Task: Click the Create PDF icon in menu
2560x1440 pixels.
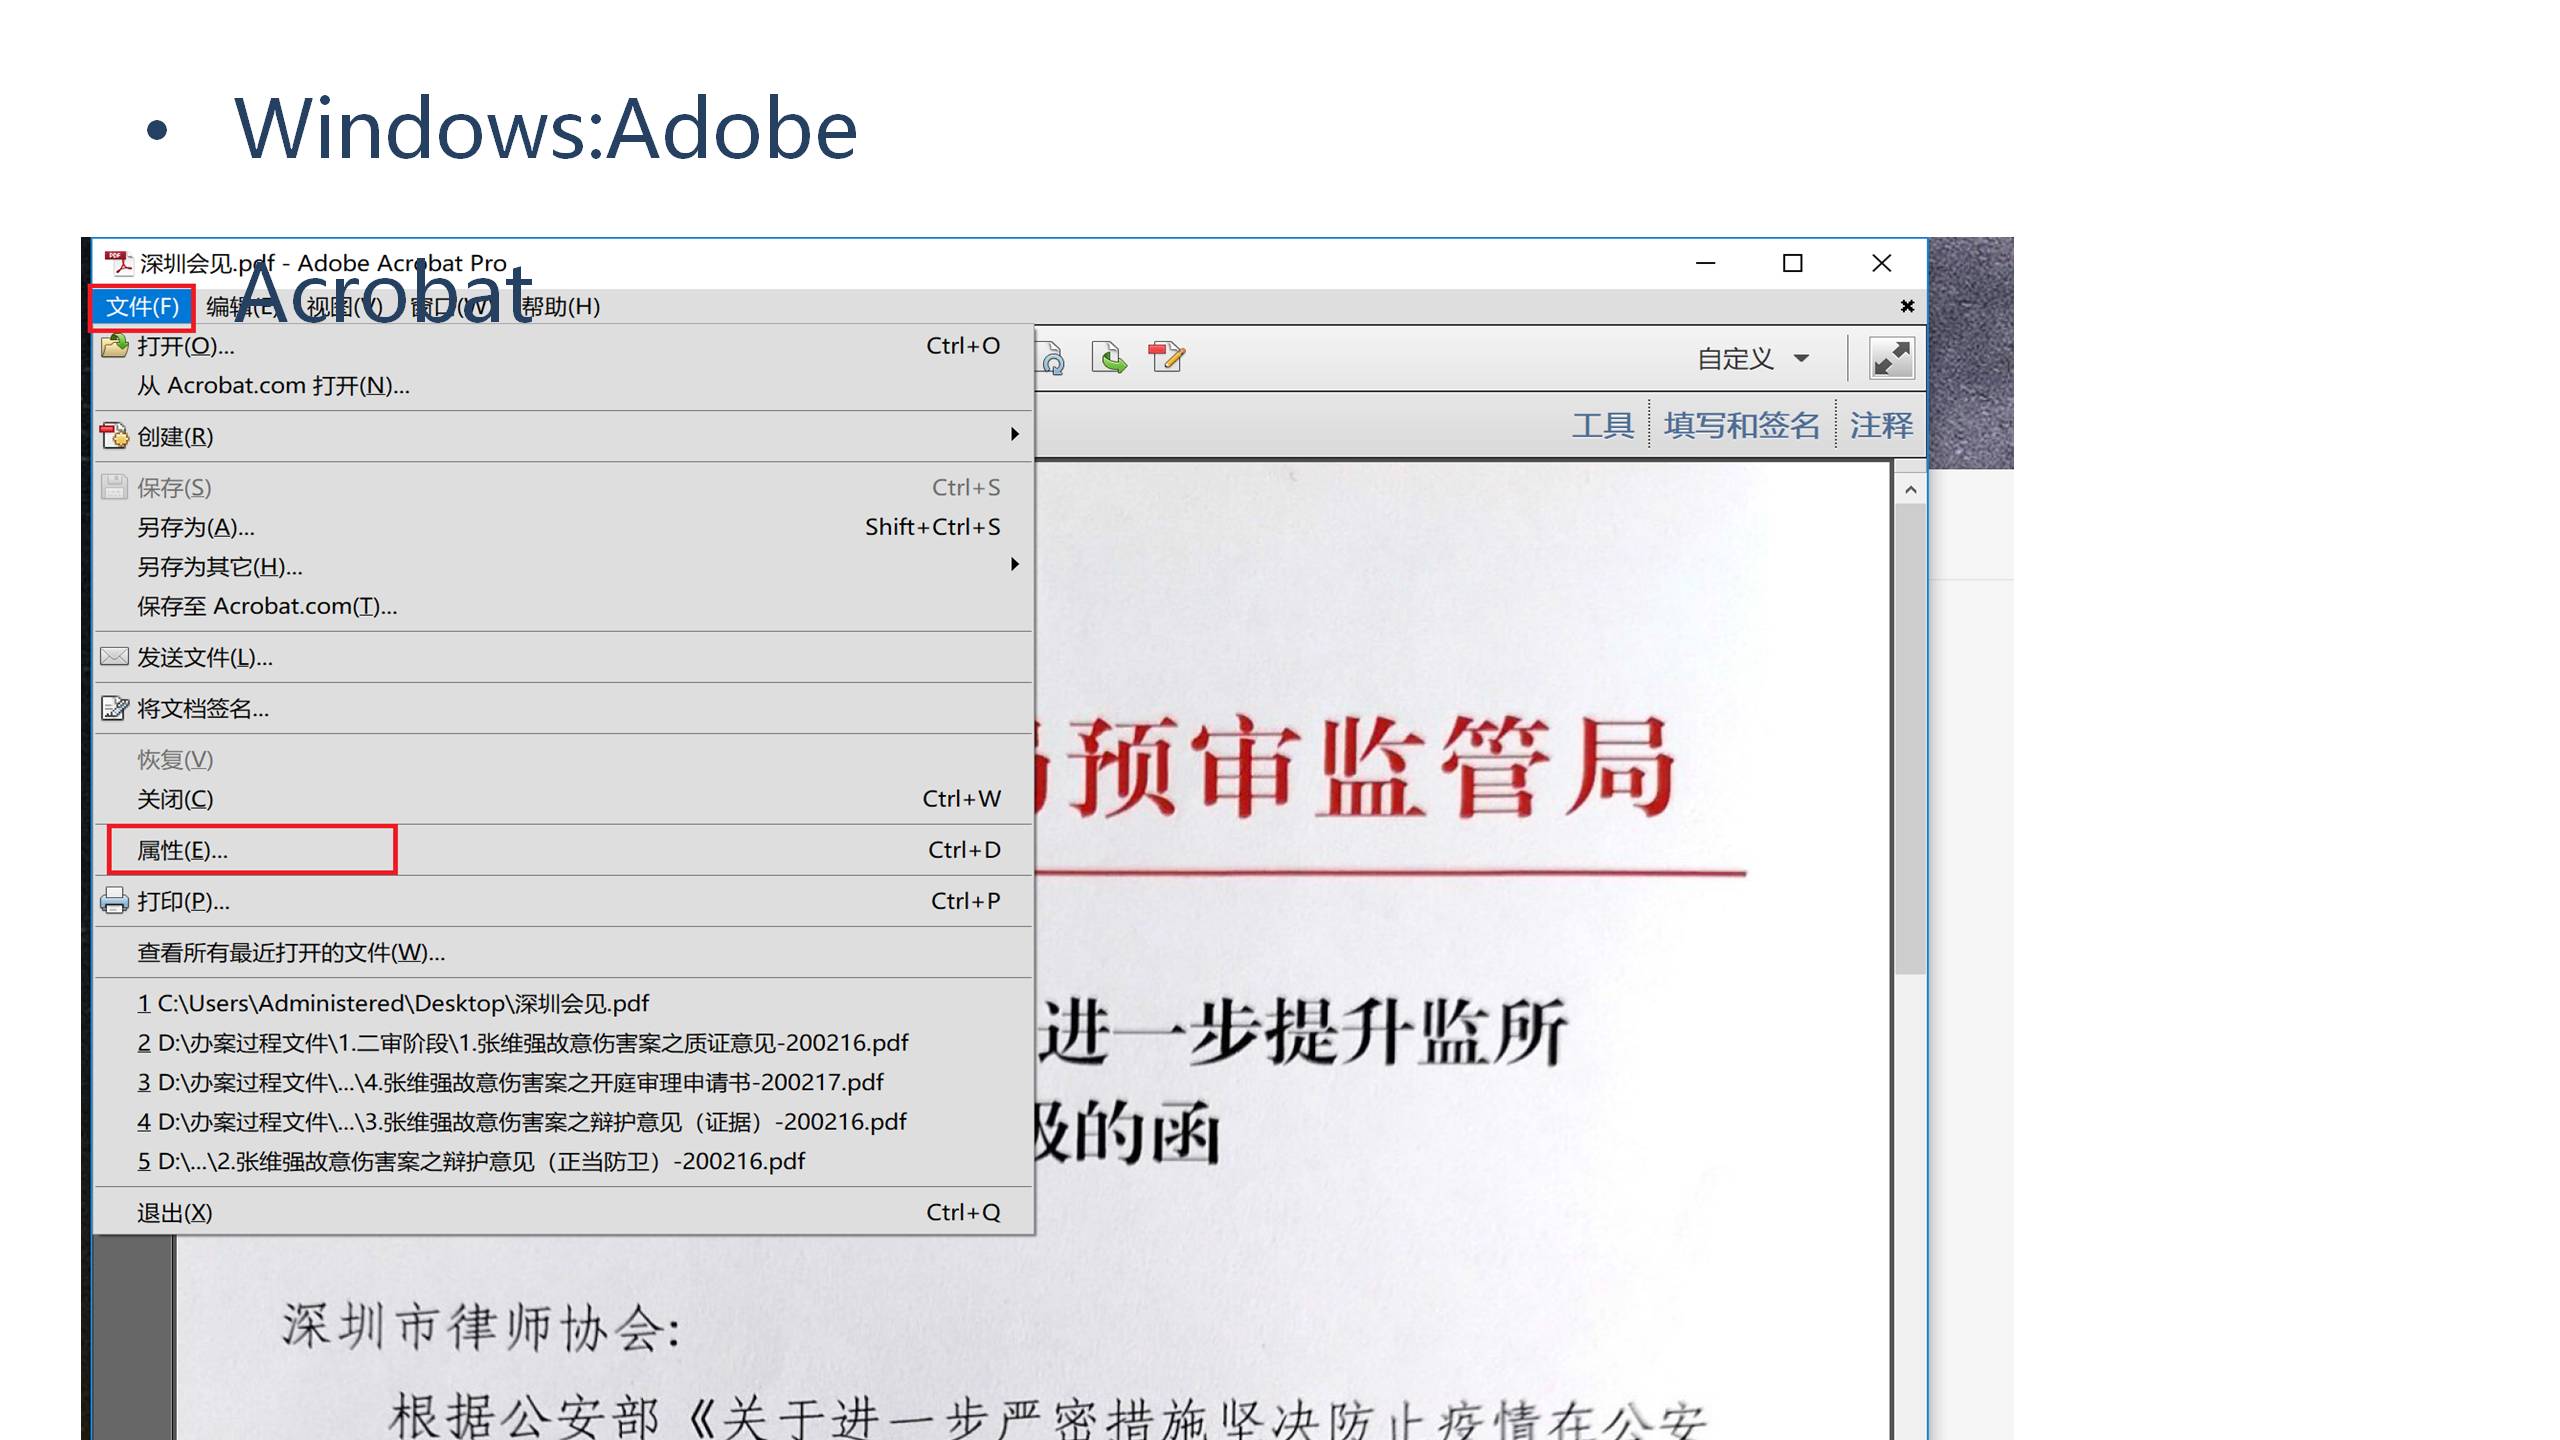Action: point(115,436)
